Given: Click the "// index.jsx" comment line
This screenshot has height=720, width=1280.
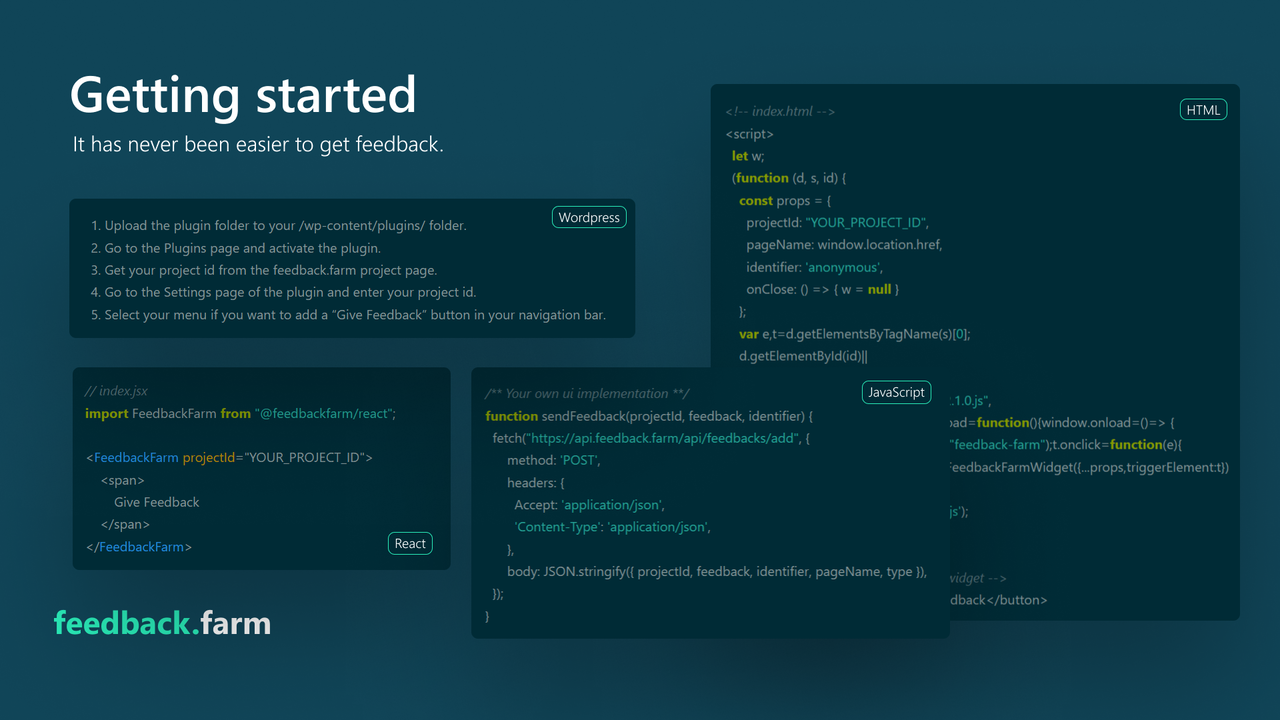Looking at the screenshot, I should pos(117,391).
